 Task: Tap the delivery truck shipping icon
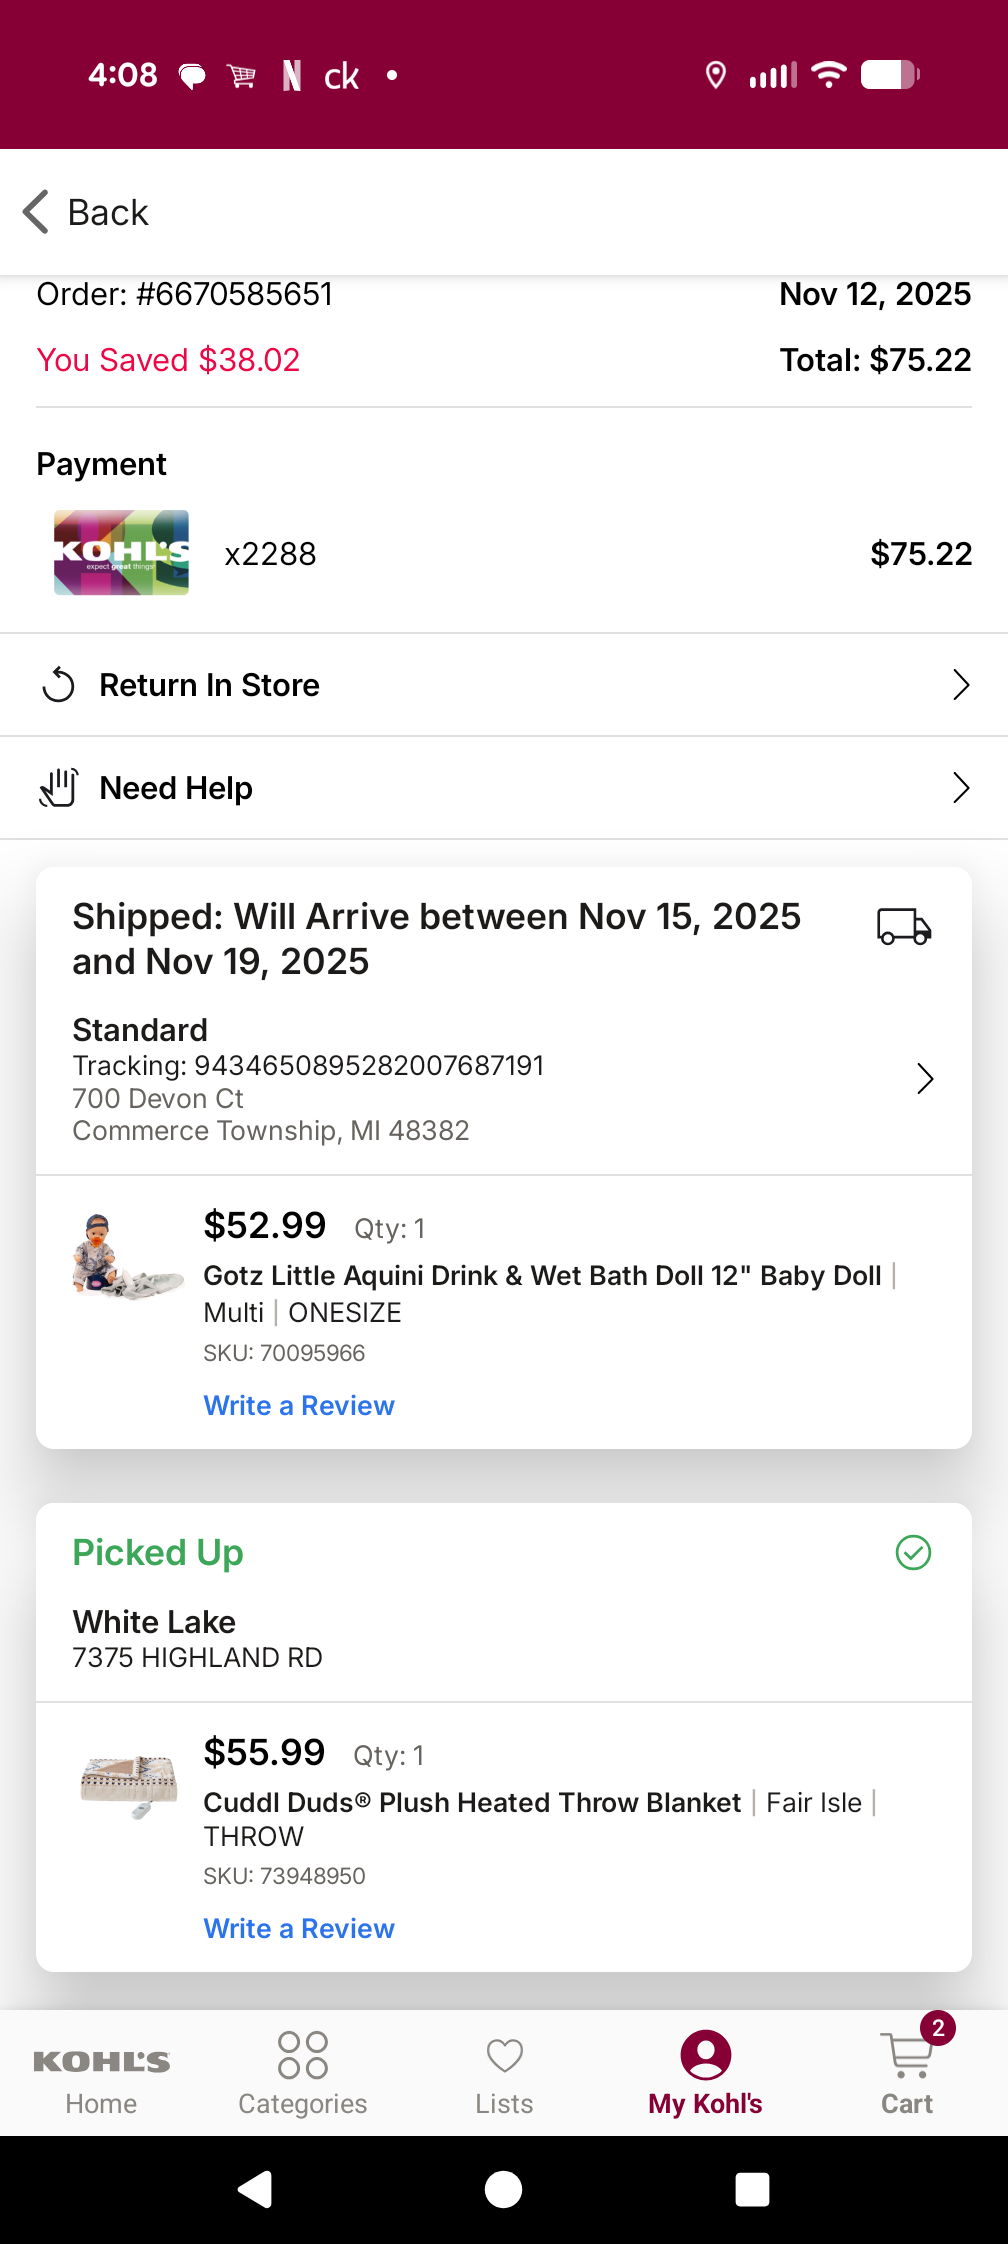click(x=904, y=926)
